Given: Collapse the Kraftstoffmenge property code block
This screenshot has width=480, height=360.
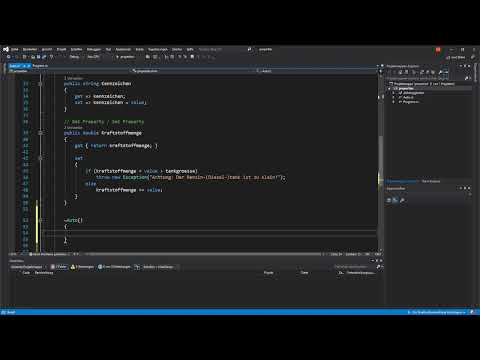Looking at the screenshot, I should click(40, 133).
